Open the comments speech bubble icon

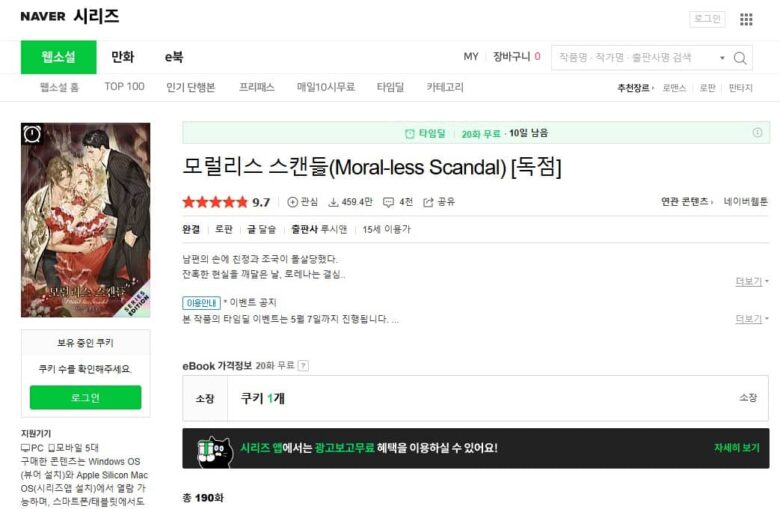(388, 202)
